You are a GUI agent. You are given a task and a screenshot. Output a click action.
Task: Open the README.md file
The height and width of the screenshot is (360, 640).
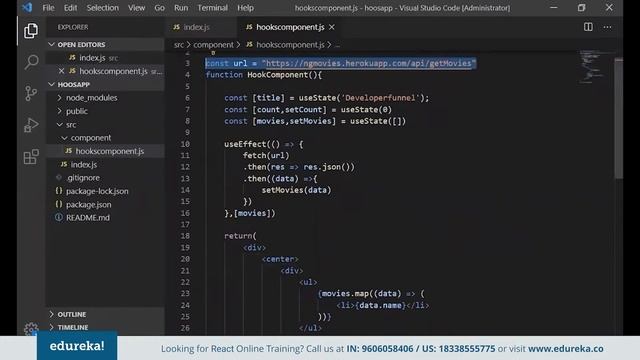[105, 218]
